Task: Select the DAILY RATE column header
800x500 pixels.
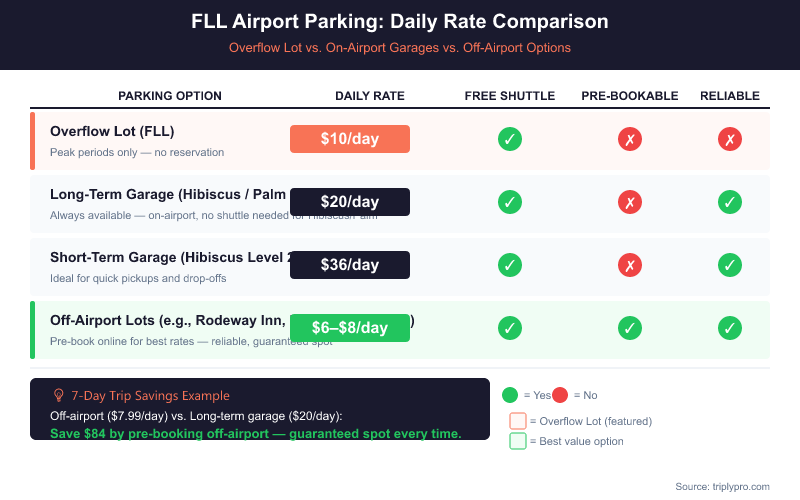Action: [370, 96]
